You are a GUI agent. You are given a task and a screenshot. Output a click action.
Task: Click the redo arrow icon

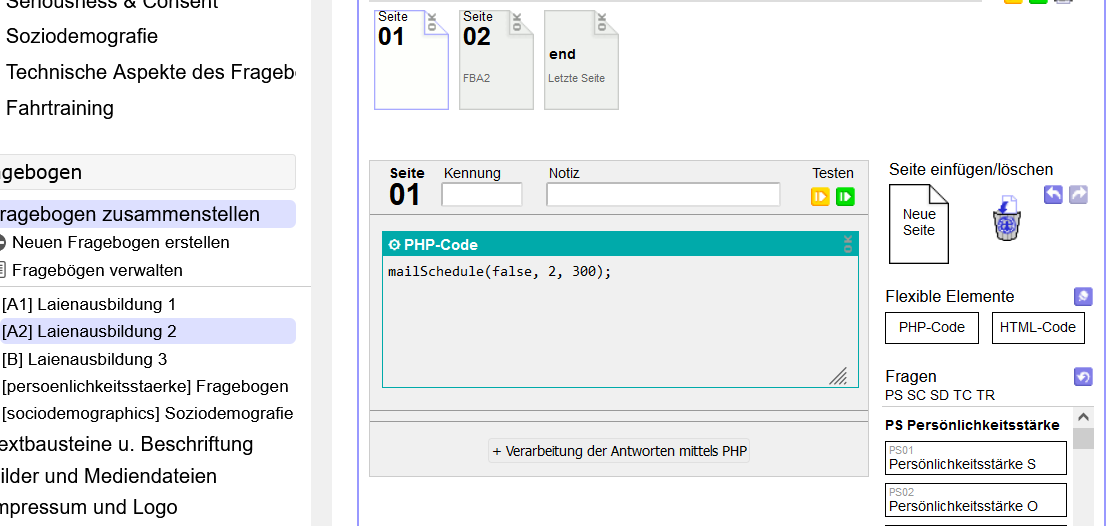pyautogui.click(x=1078, y=194)
